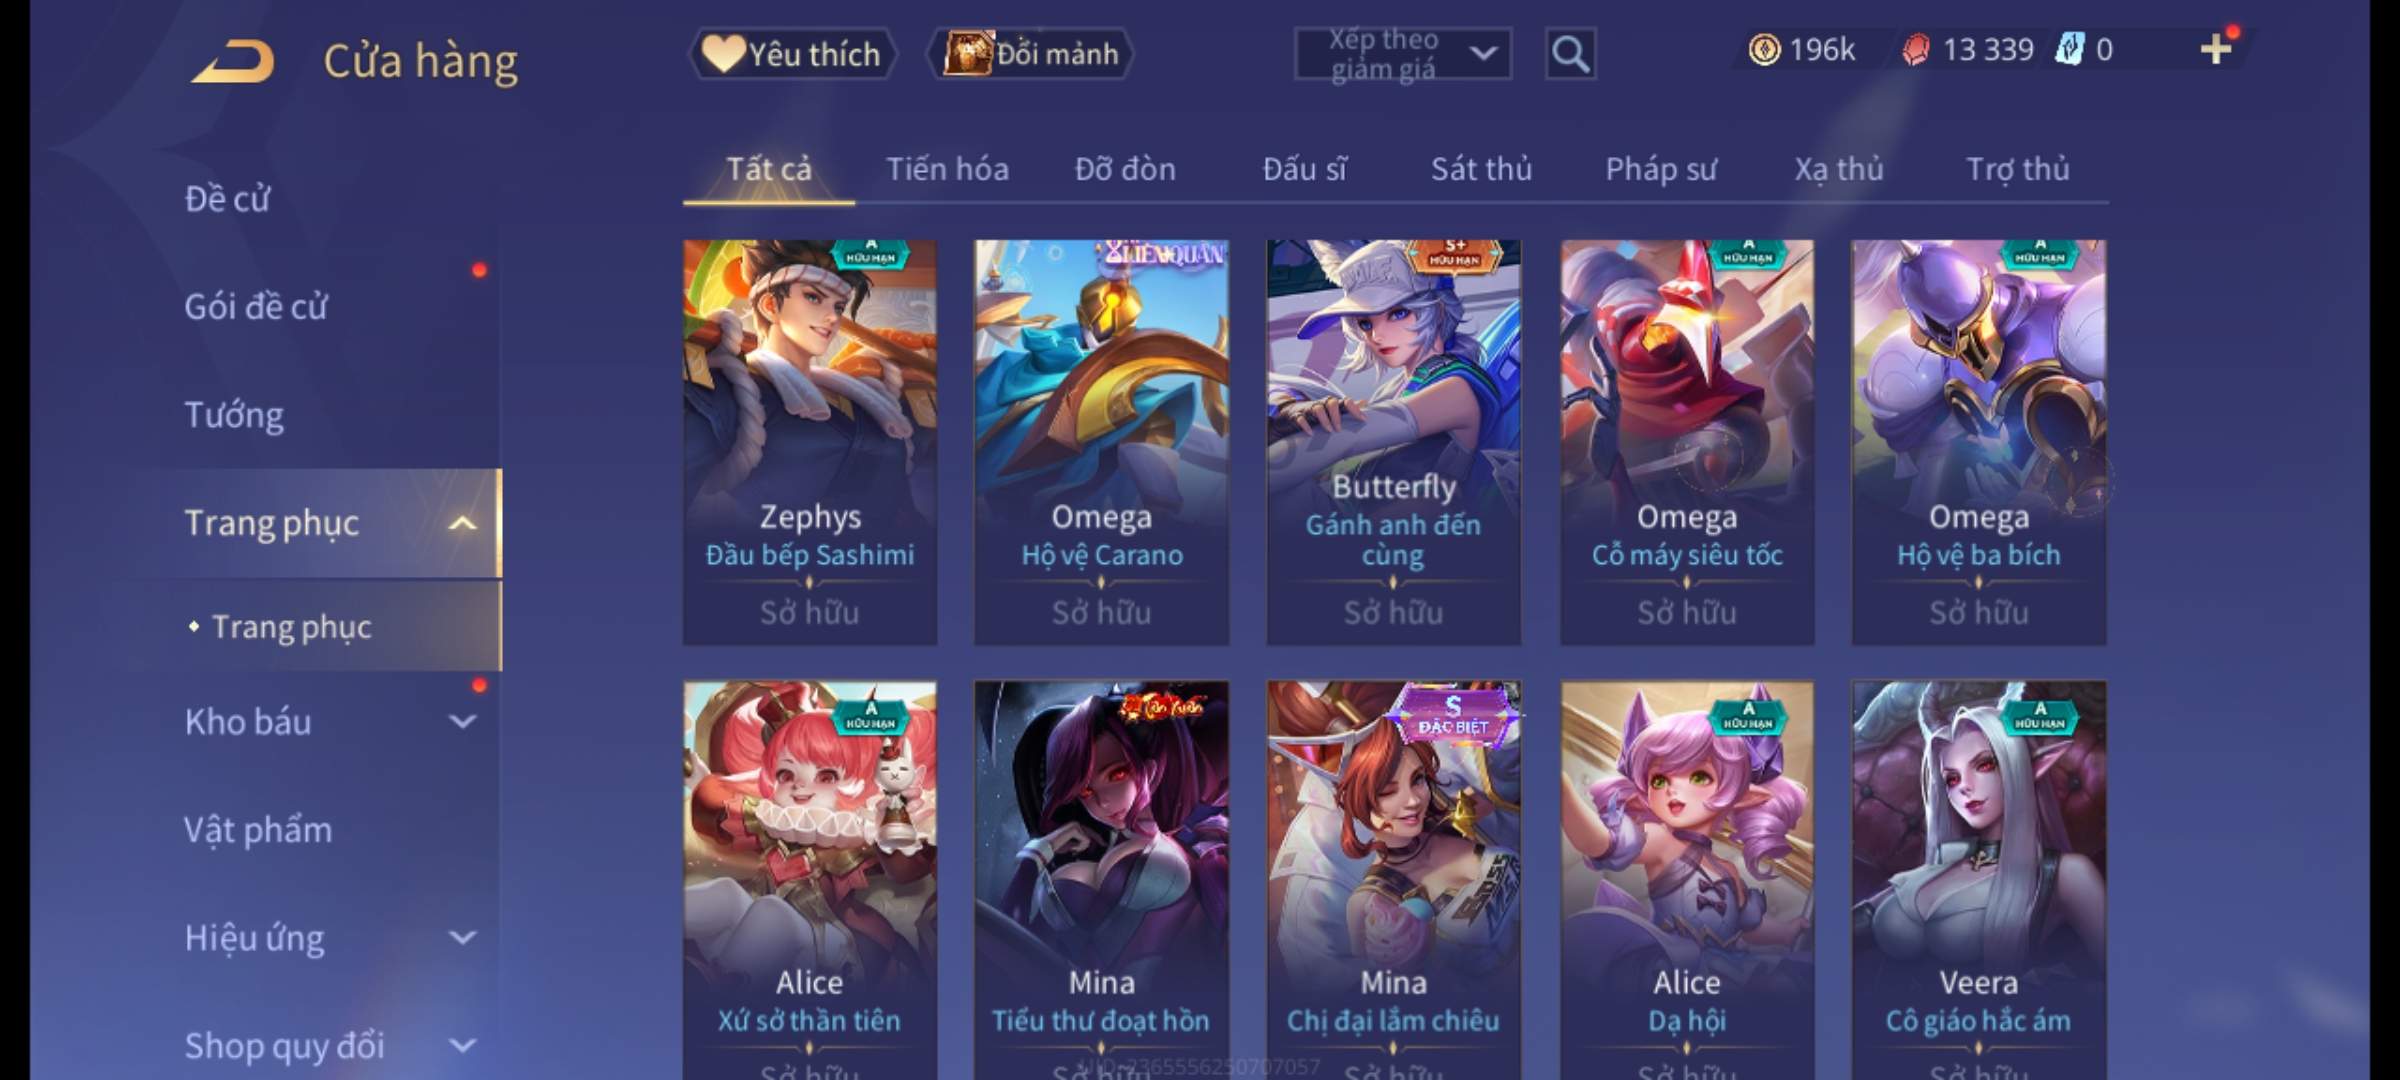Open the Tướng sidebar menu

pyautogui.click(x=234, y=415)
